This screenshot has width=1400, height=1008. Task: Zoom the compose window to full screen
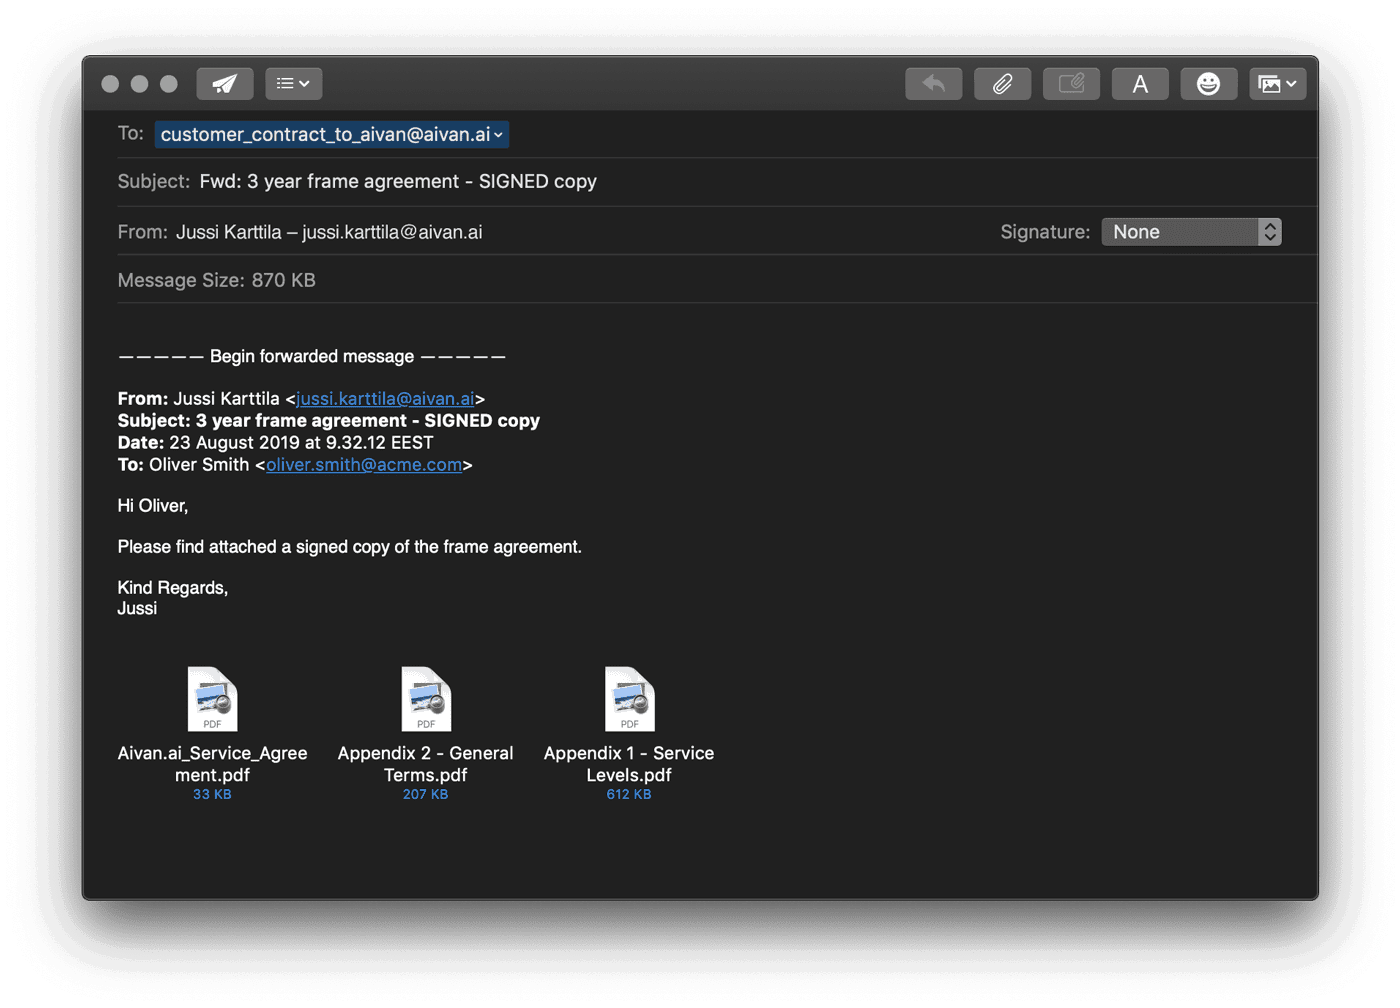pos(169,84)
